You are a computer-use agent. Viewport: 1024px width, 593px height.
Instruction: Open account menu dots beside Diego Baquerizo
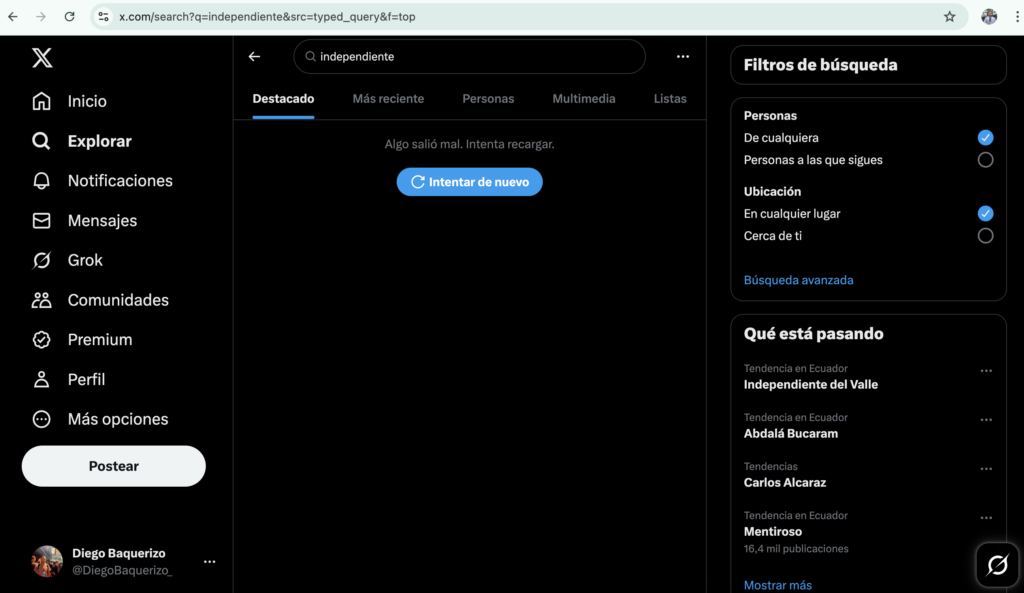(x=210, y=562)
